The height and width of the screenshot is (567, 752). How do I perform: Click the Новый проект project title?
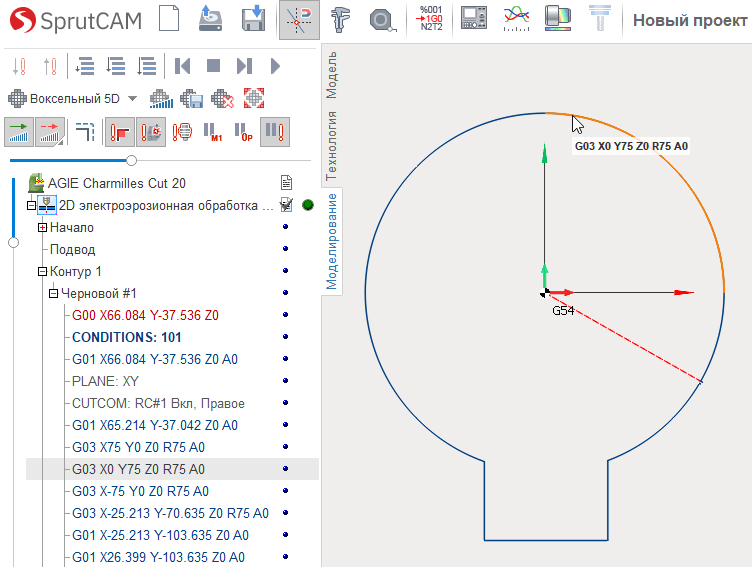coord(690,20)
